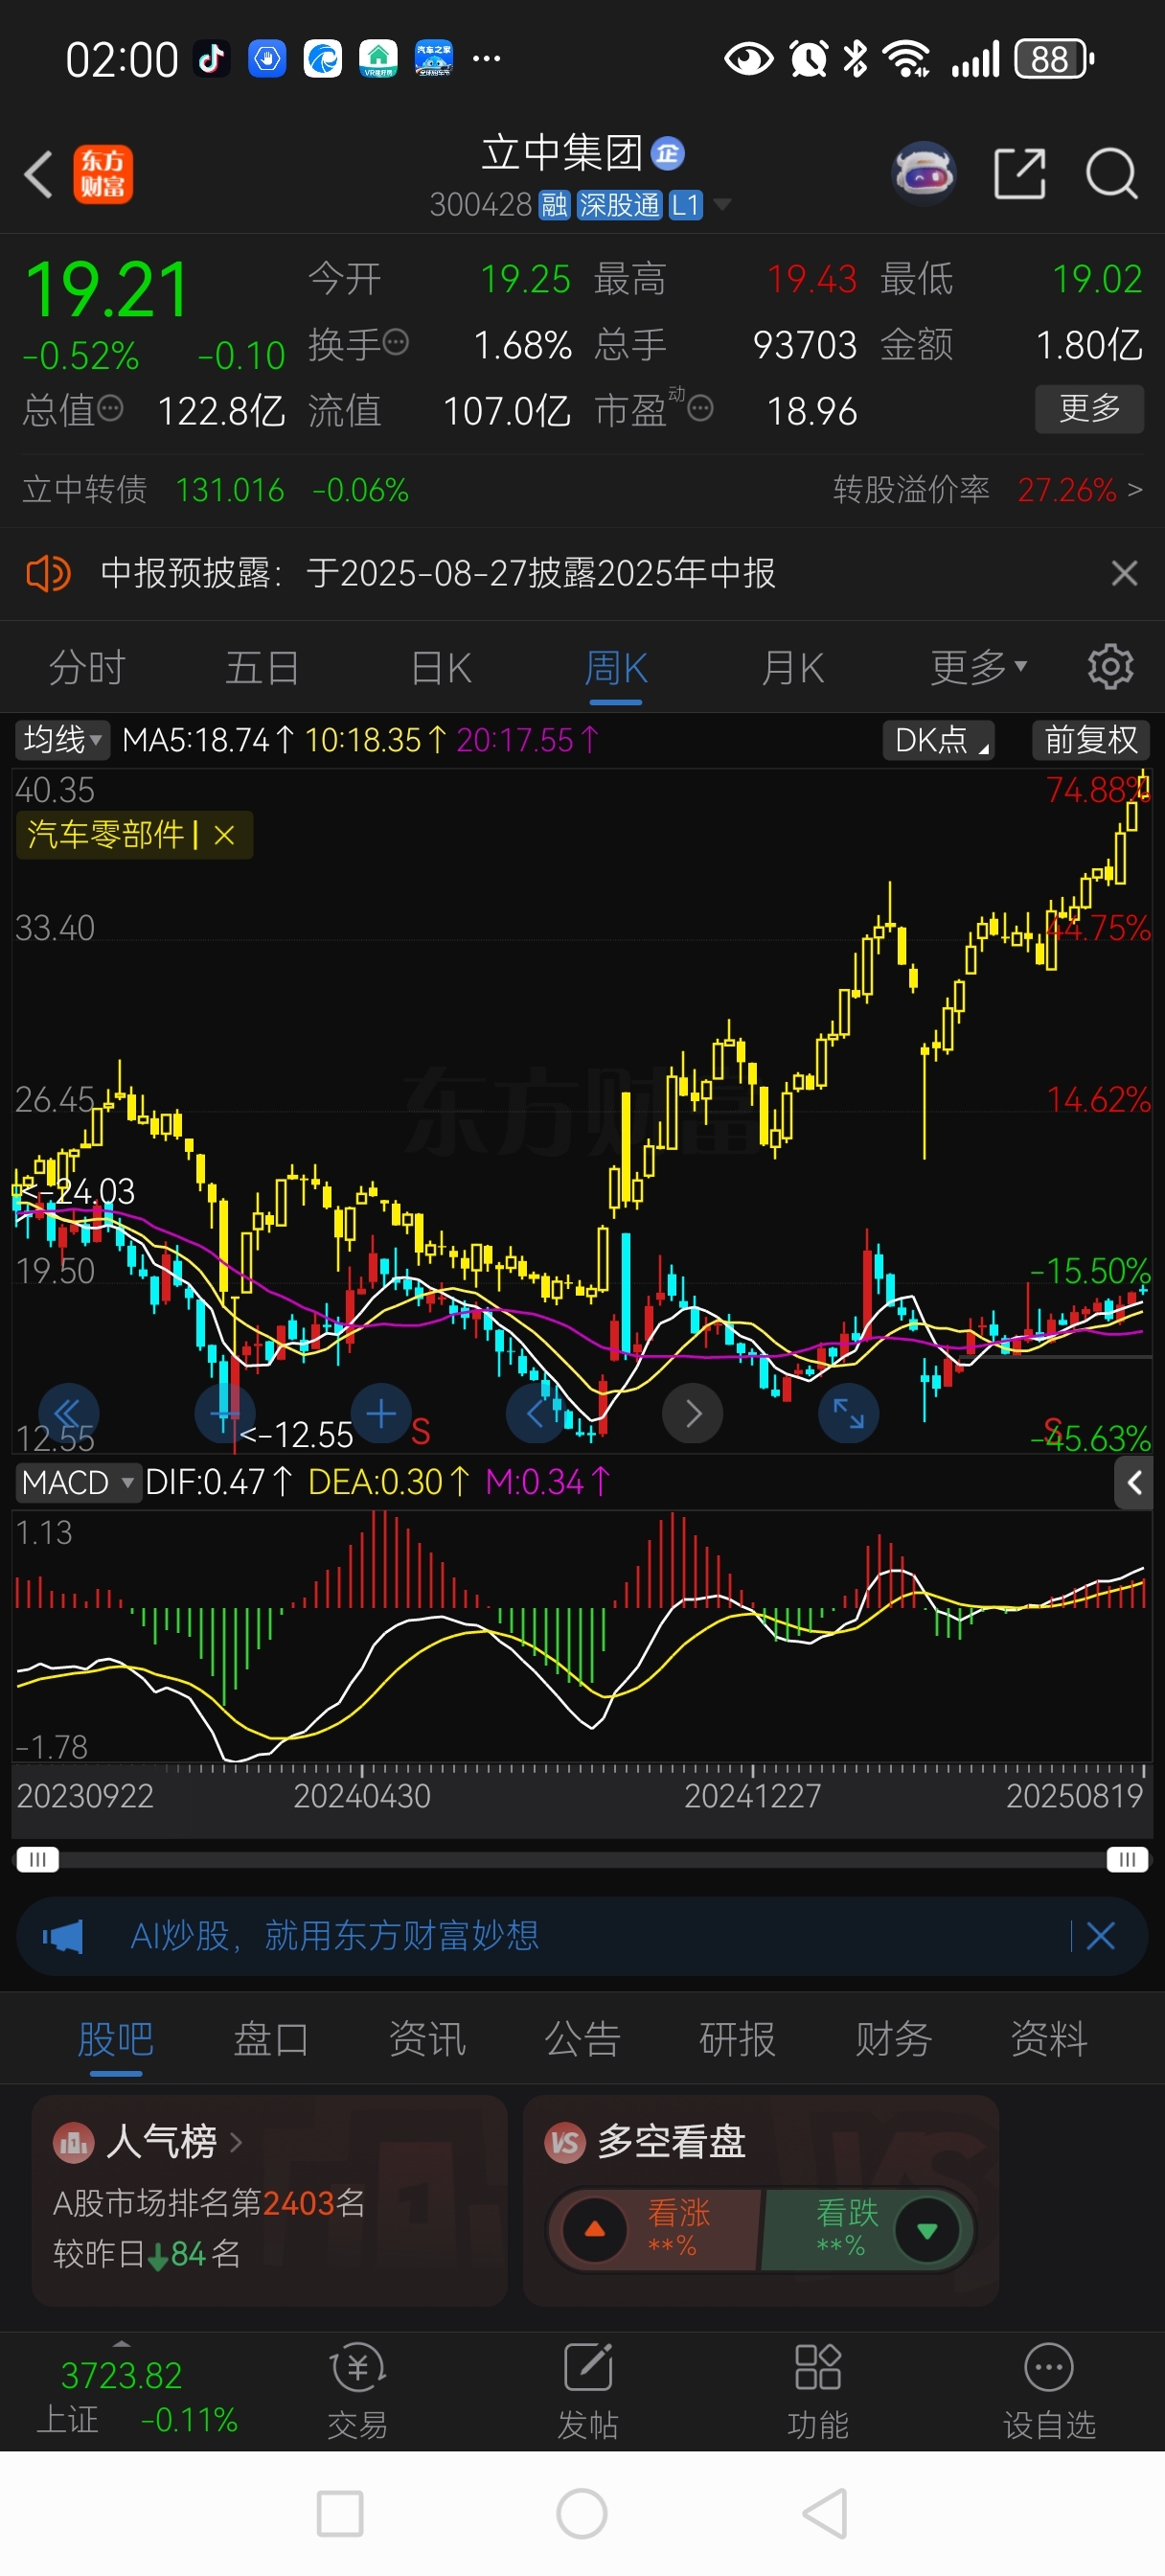The image size is (1165, 2576).
Task: Tap the 多空看盘 card title
Action: 671,2142
